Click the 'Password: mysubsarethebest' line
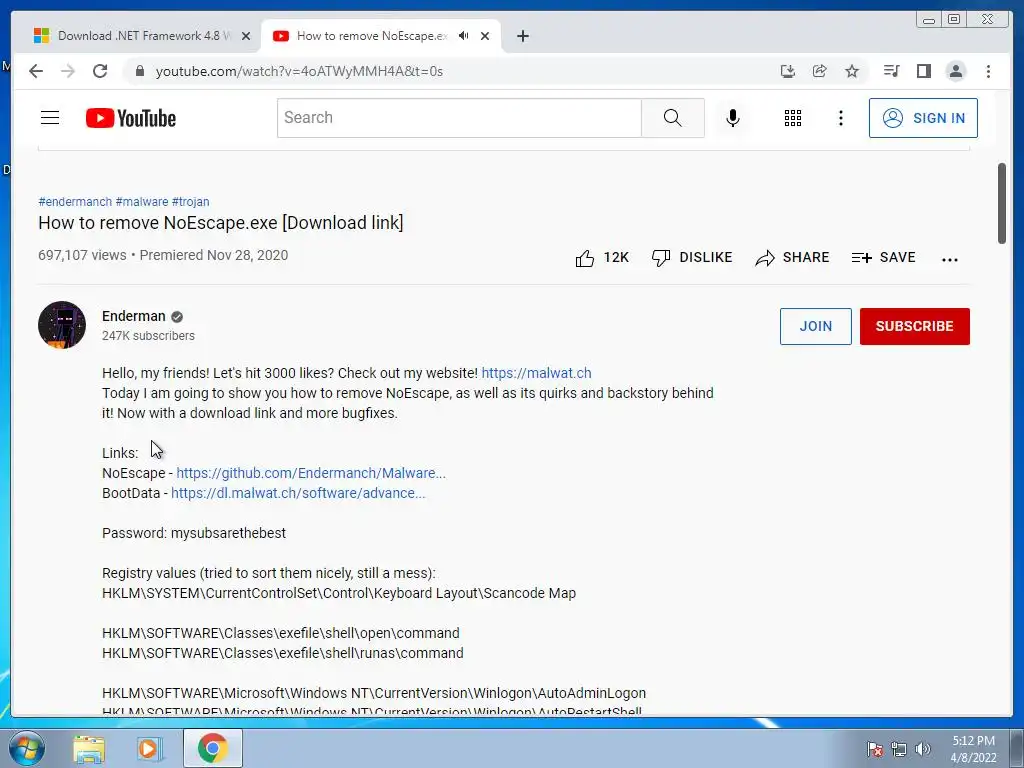Image resolution: width=1024 pixels, height=768 pixels. pos(194,533)
